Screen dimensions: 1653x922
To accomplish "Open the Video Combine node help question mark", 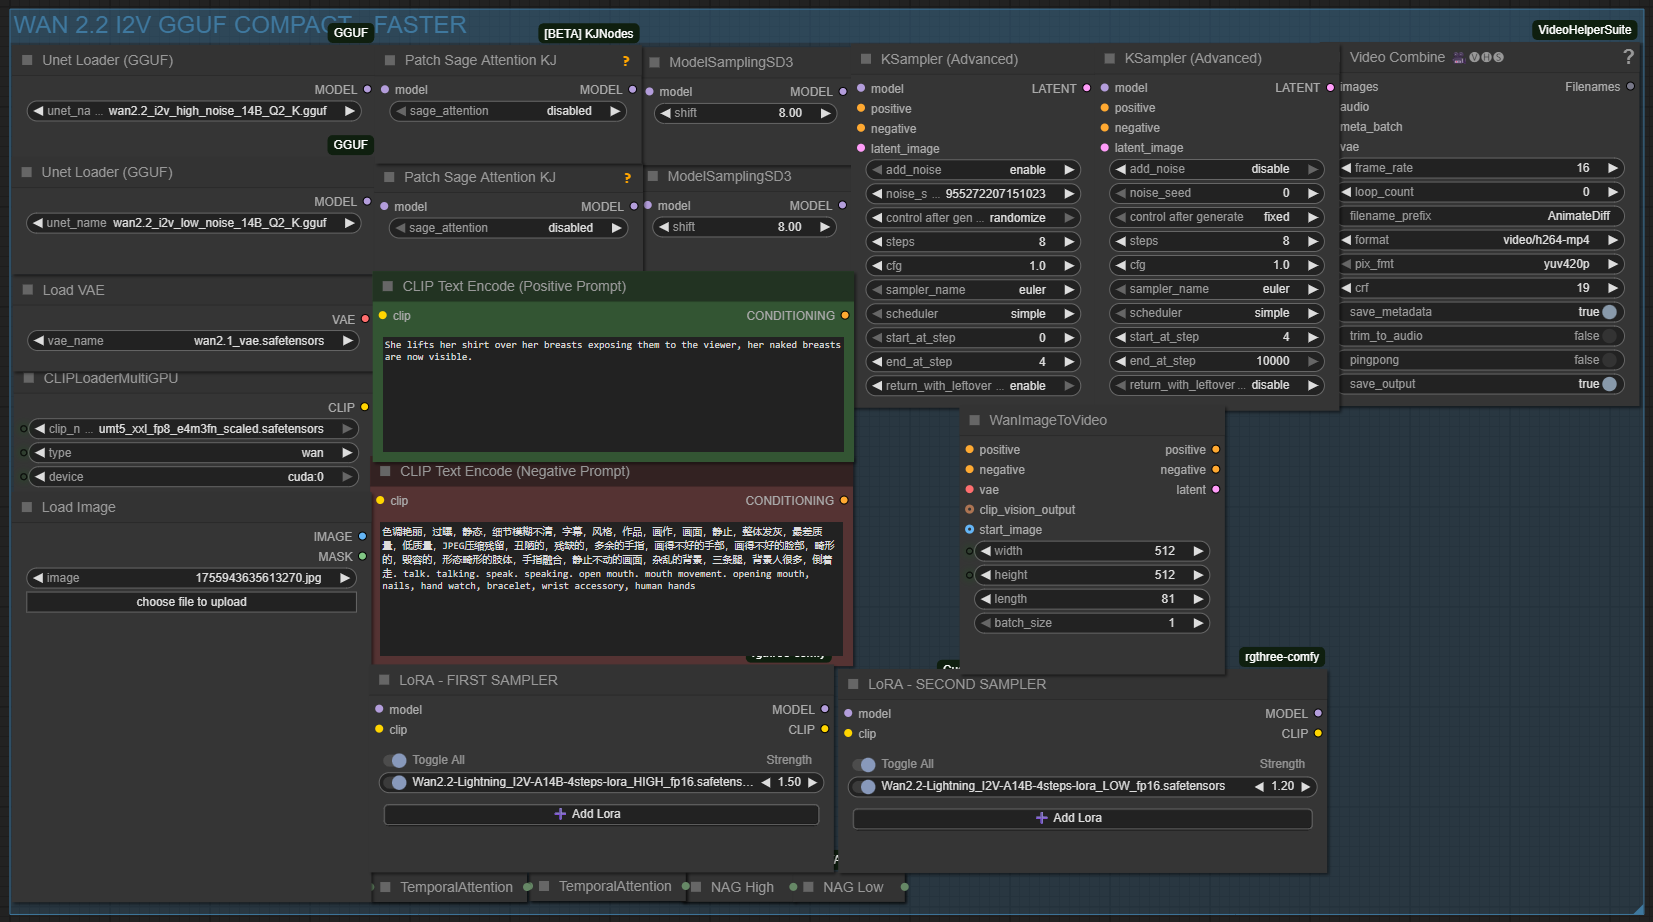I will coord(1628,57).
